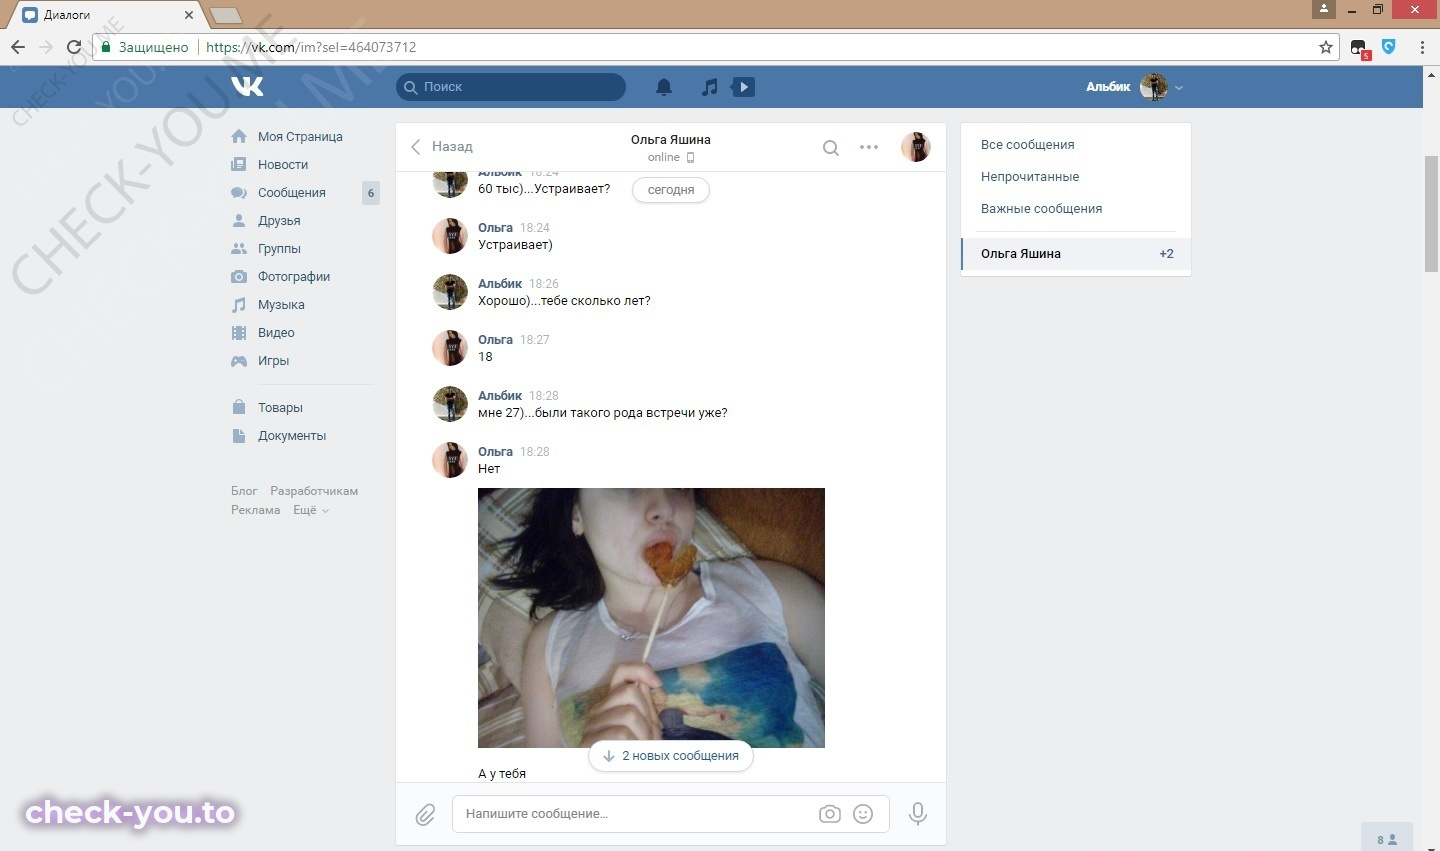Image resolution: width=1440 pixels, height=851 pixels.
Task: Click the Моя Страница home icon
Action: 239,136
